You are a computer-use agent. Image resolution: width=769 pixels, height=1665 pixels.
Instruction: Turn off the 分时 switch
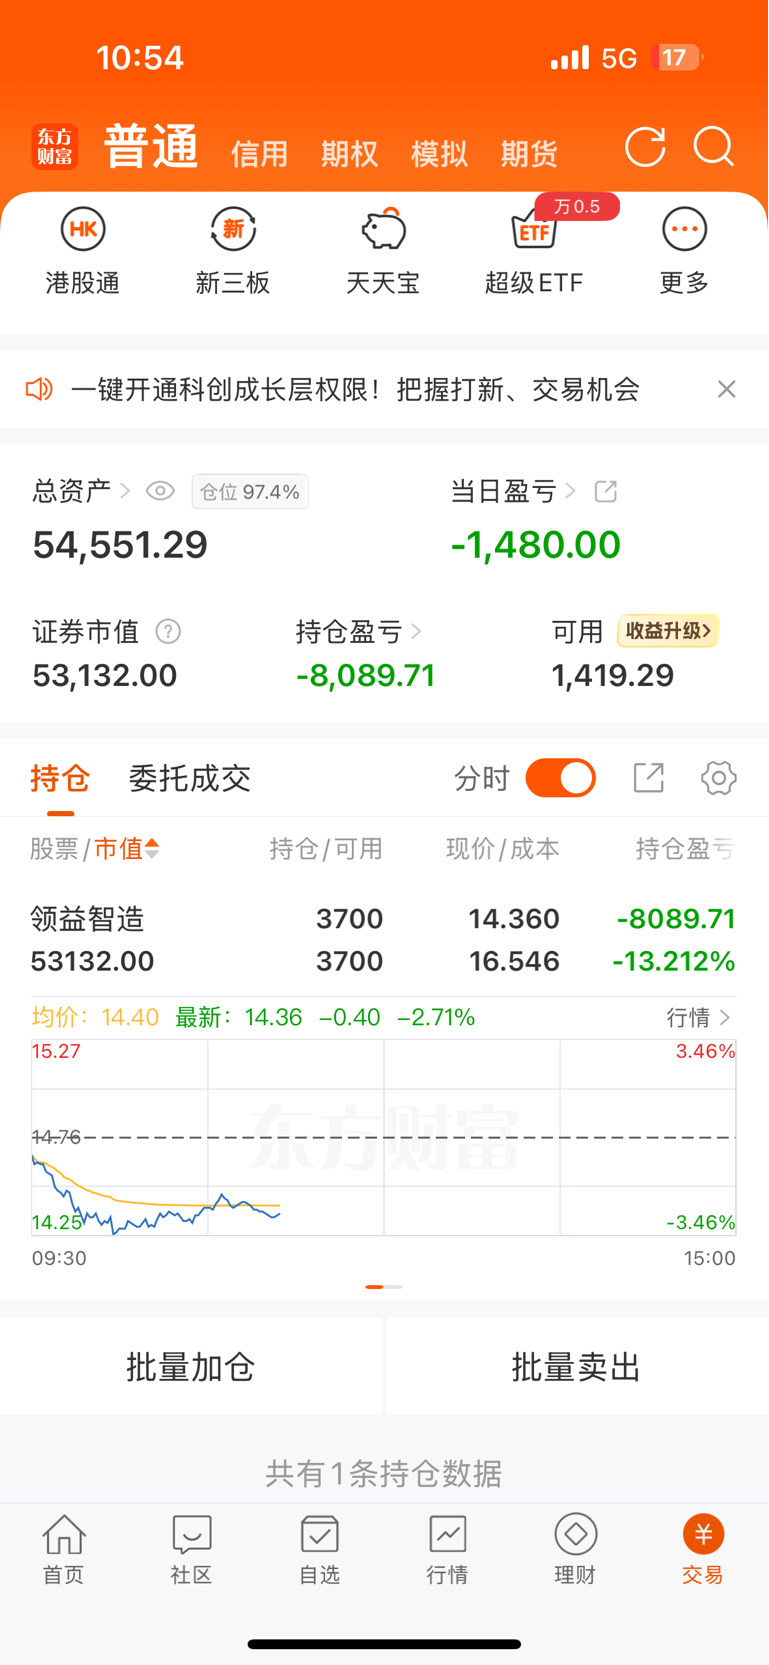coord(561,778)
